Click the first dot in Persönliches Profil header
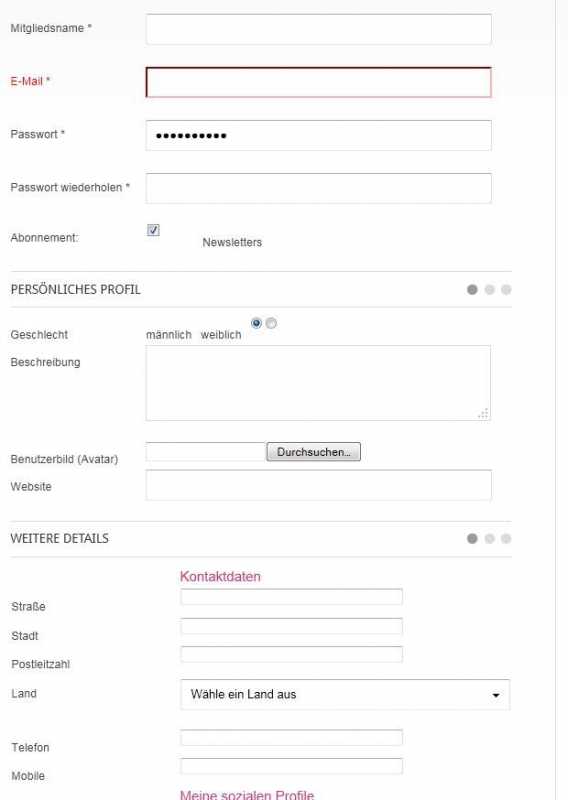Viewport: 568px width, 800px height. [472, 289]
